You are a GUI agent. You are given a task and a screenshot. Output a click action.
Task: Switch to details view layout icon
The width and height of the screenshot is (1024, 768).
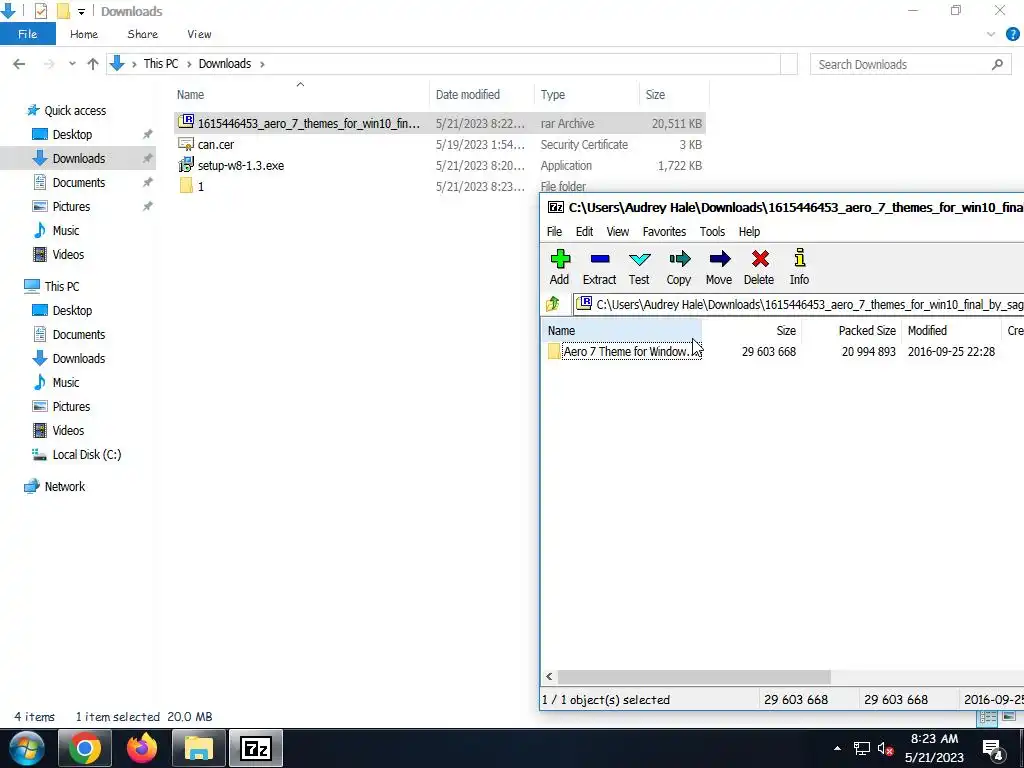click(x=987, y=718)
